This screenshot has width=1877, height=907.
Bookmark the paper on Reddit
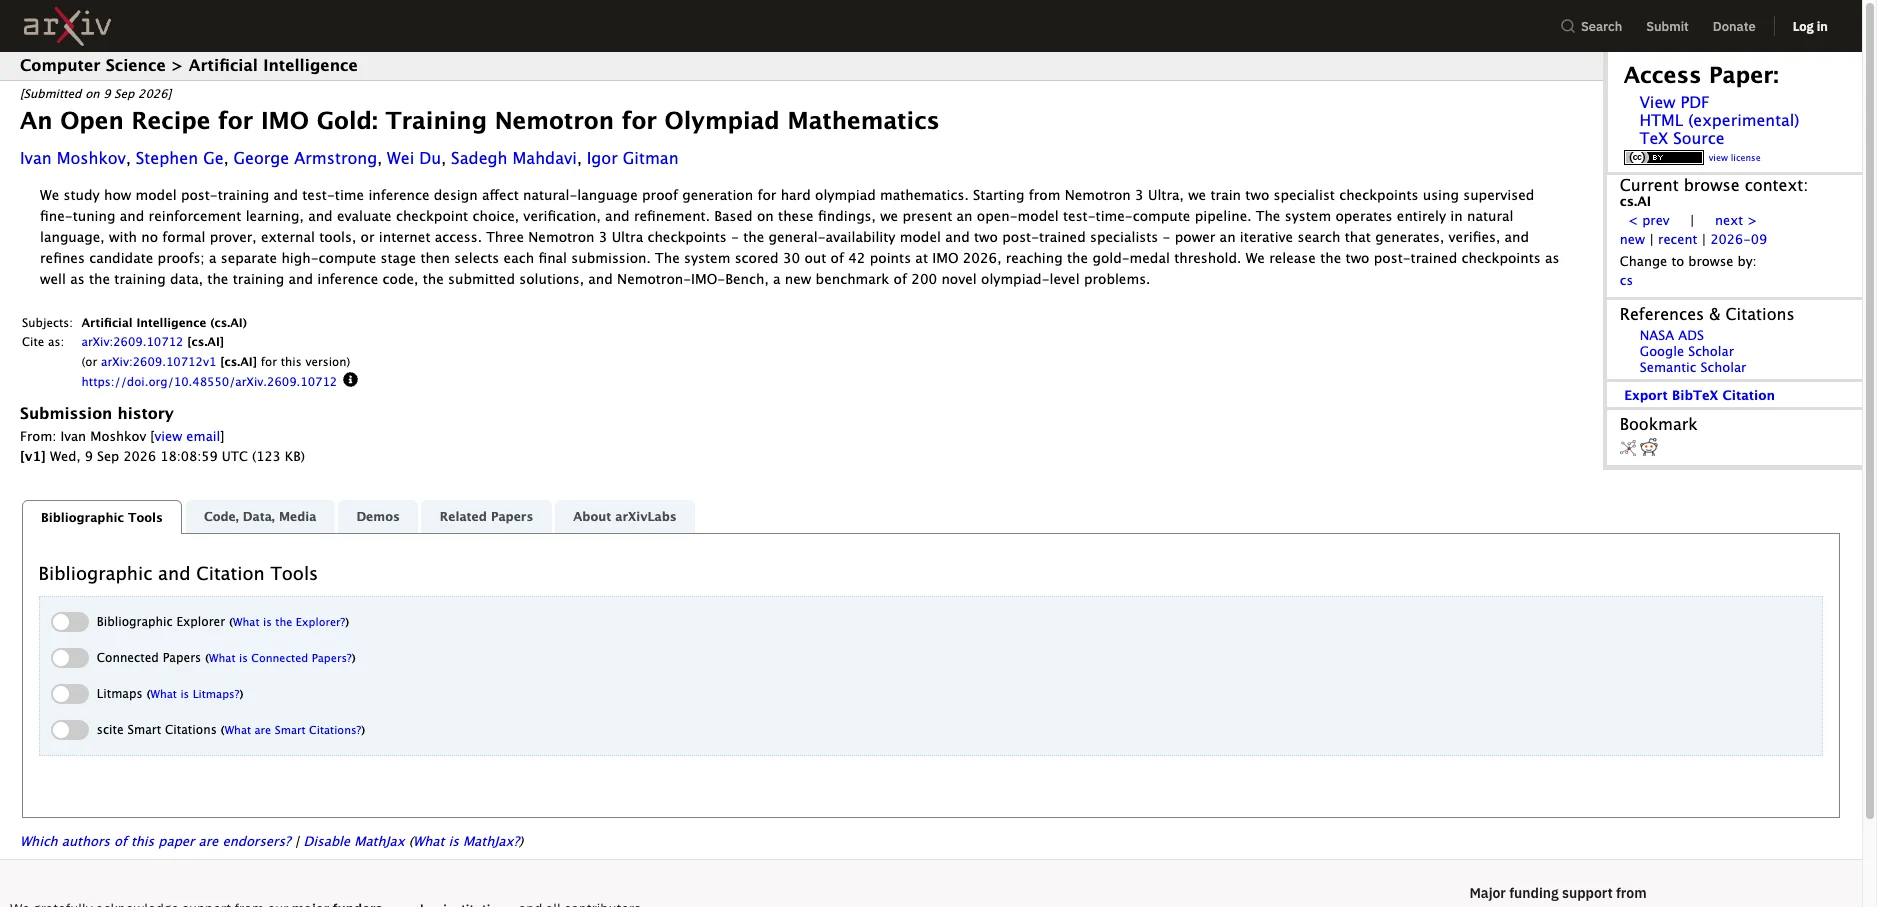[x=1649, y=447]
